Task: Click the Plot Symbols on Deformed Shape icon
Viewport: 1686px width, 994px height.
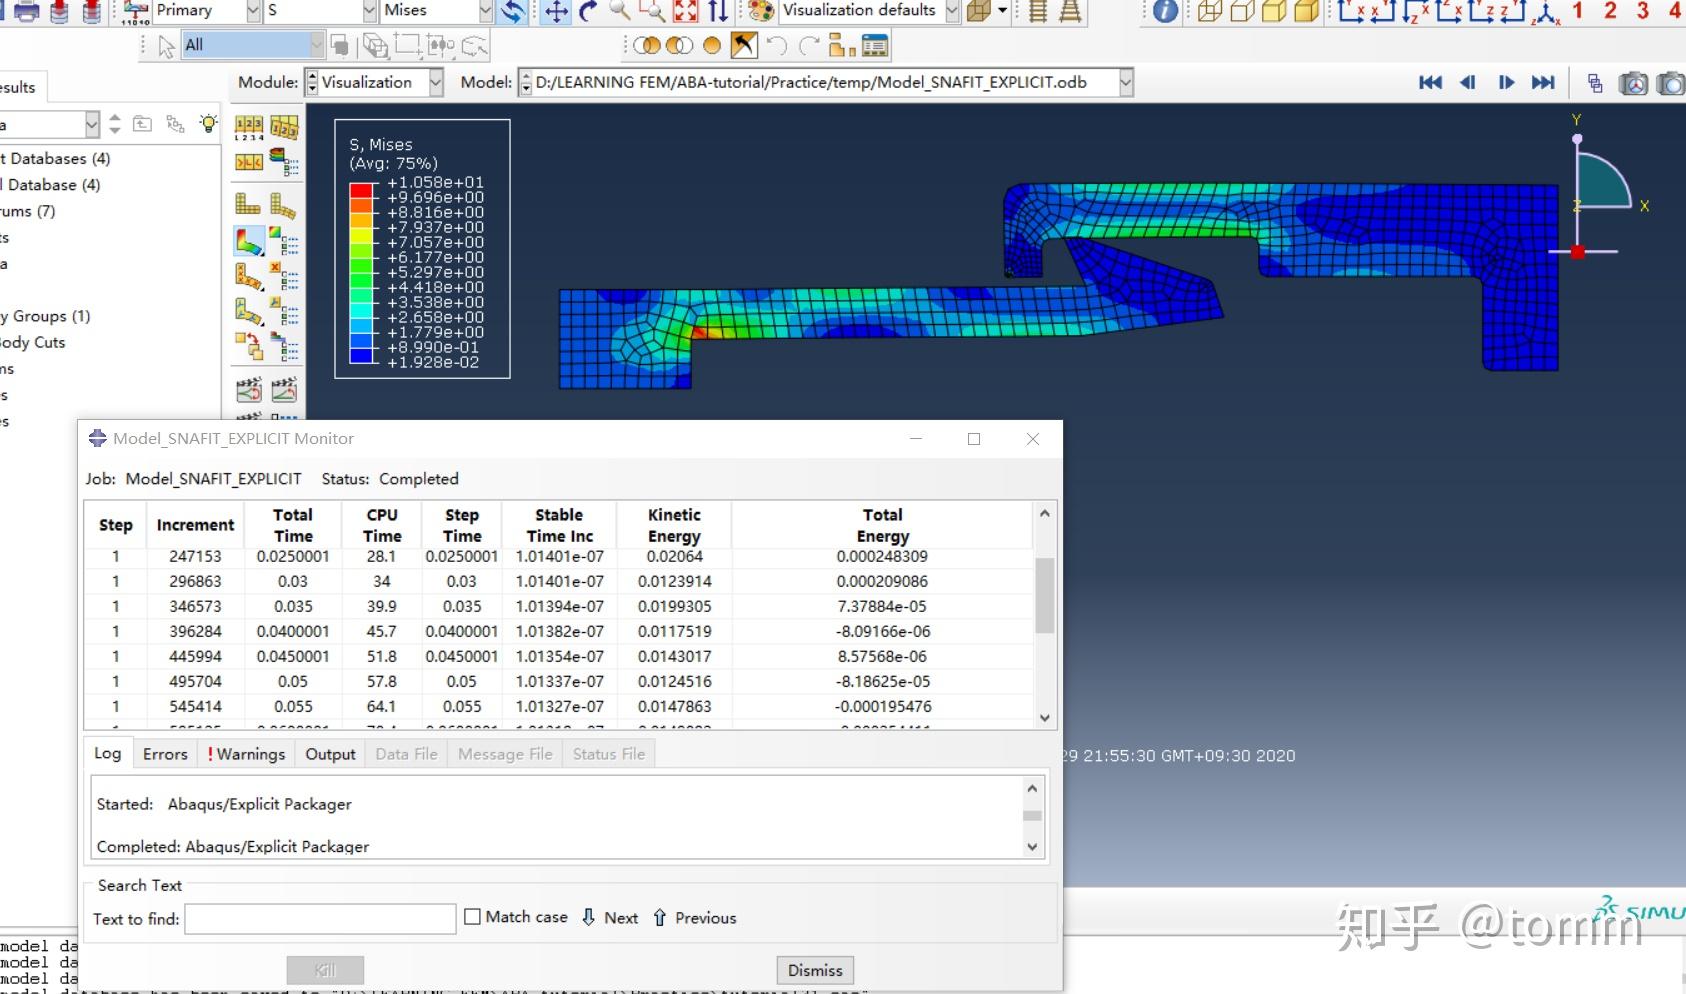Action: pos(248,275)
